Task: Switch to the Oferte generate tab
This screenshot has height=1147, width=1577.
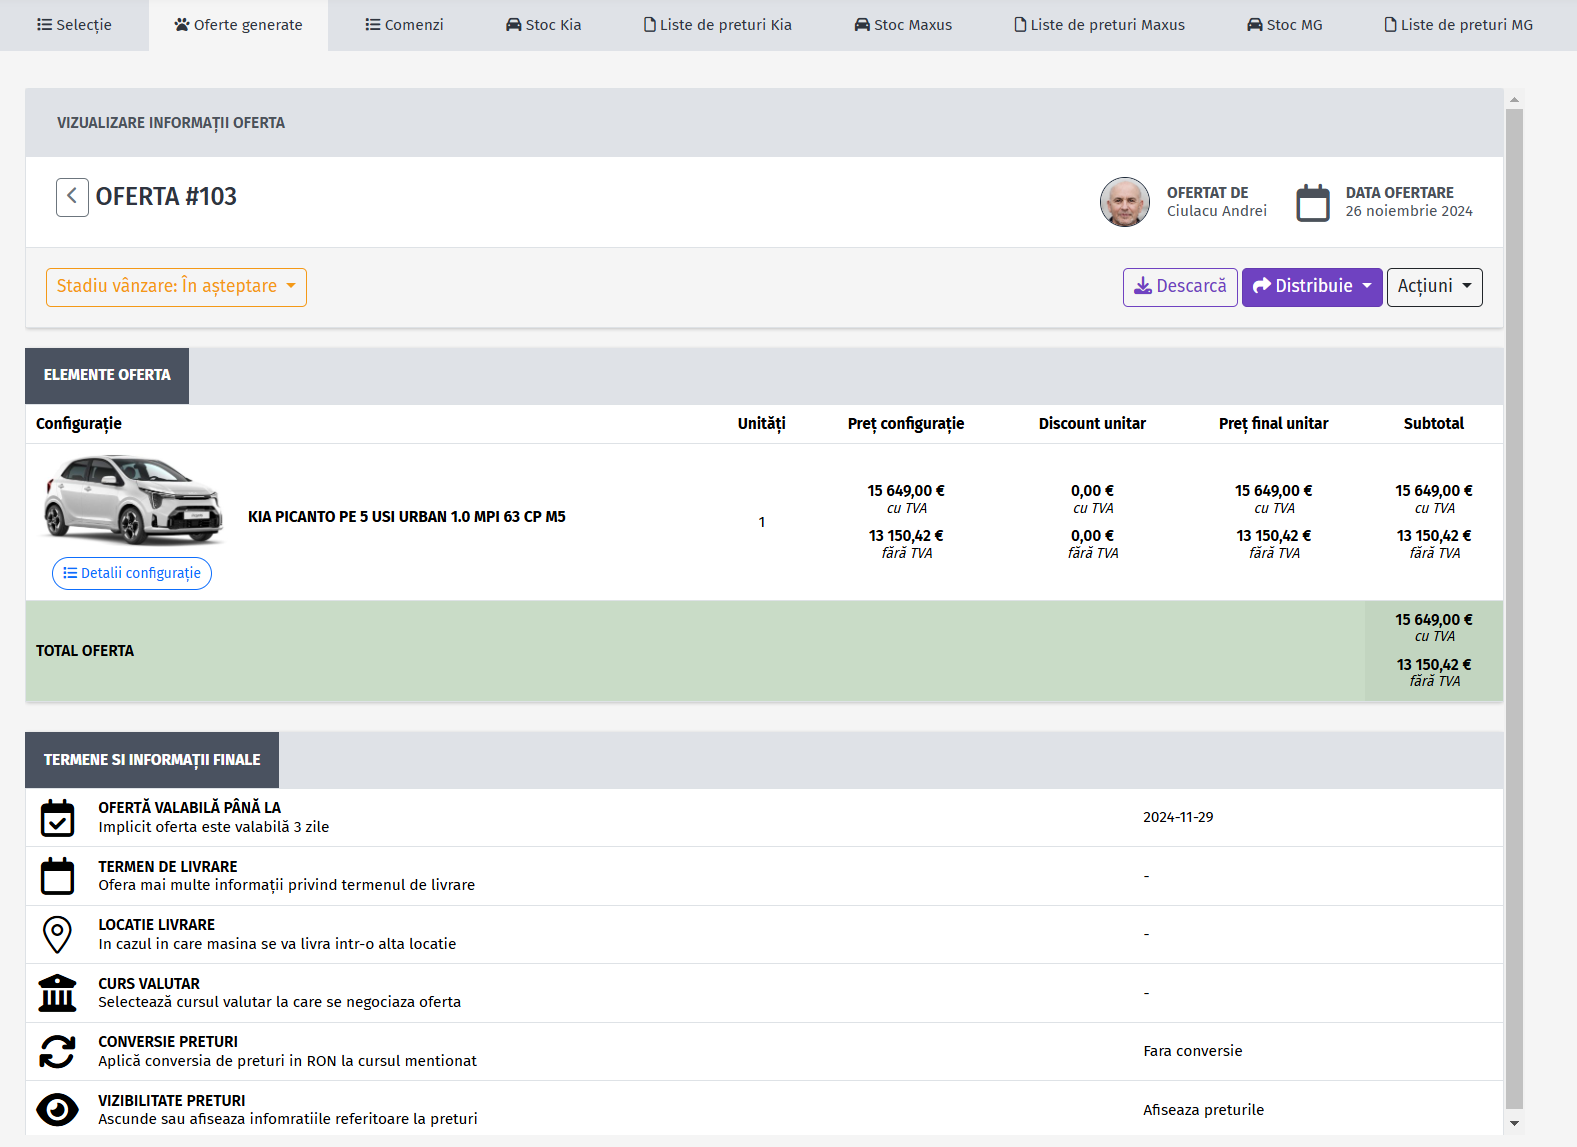Action: (238, 25)
